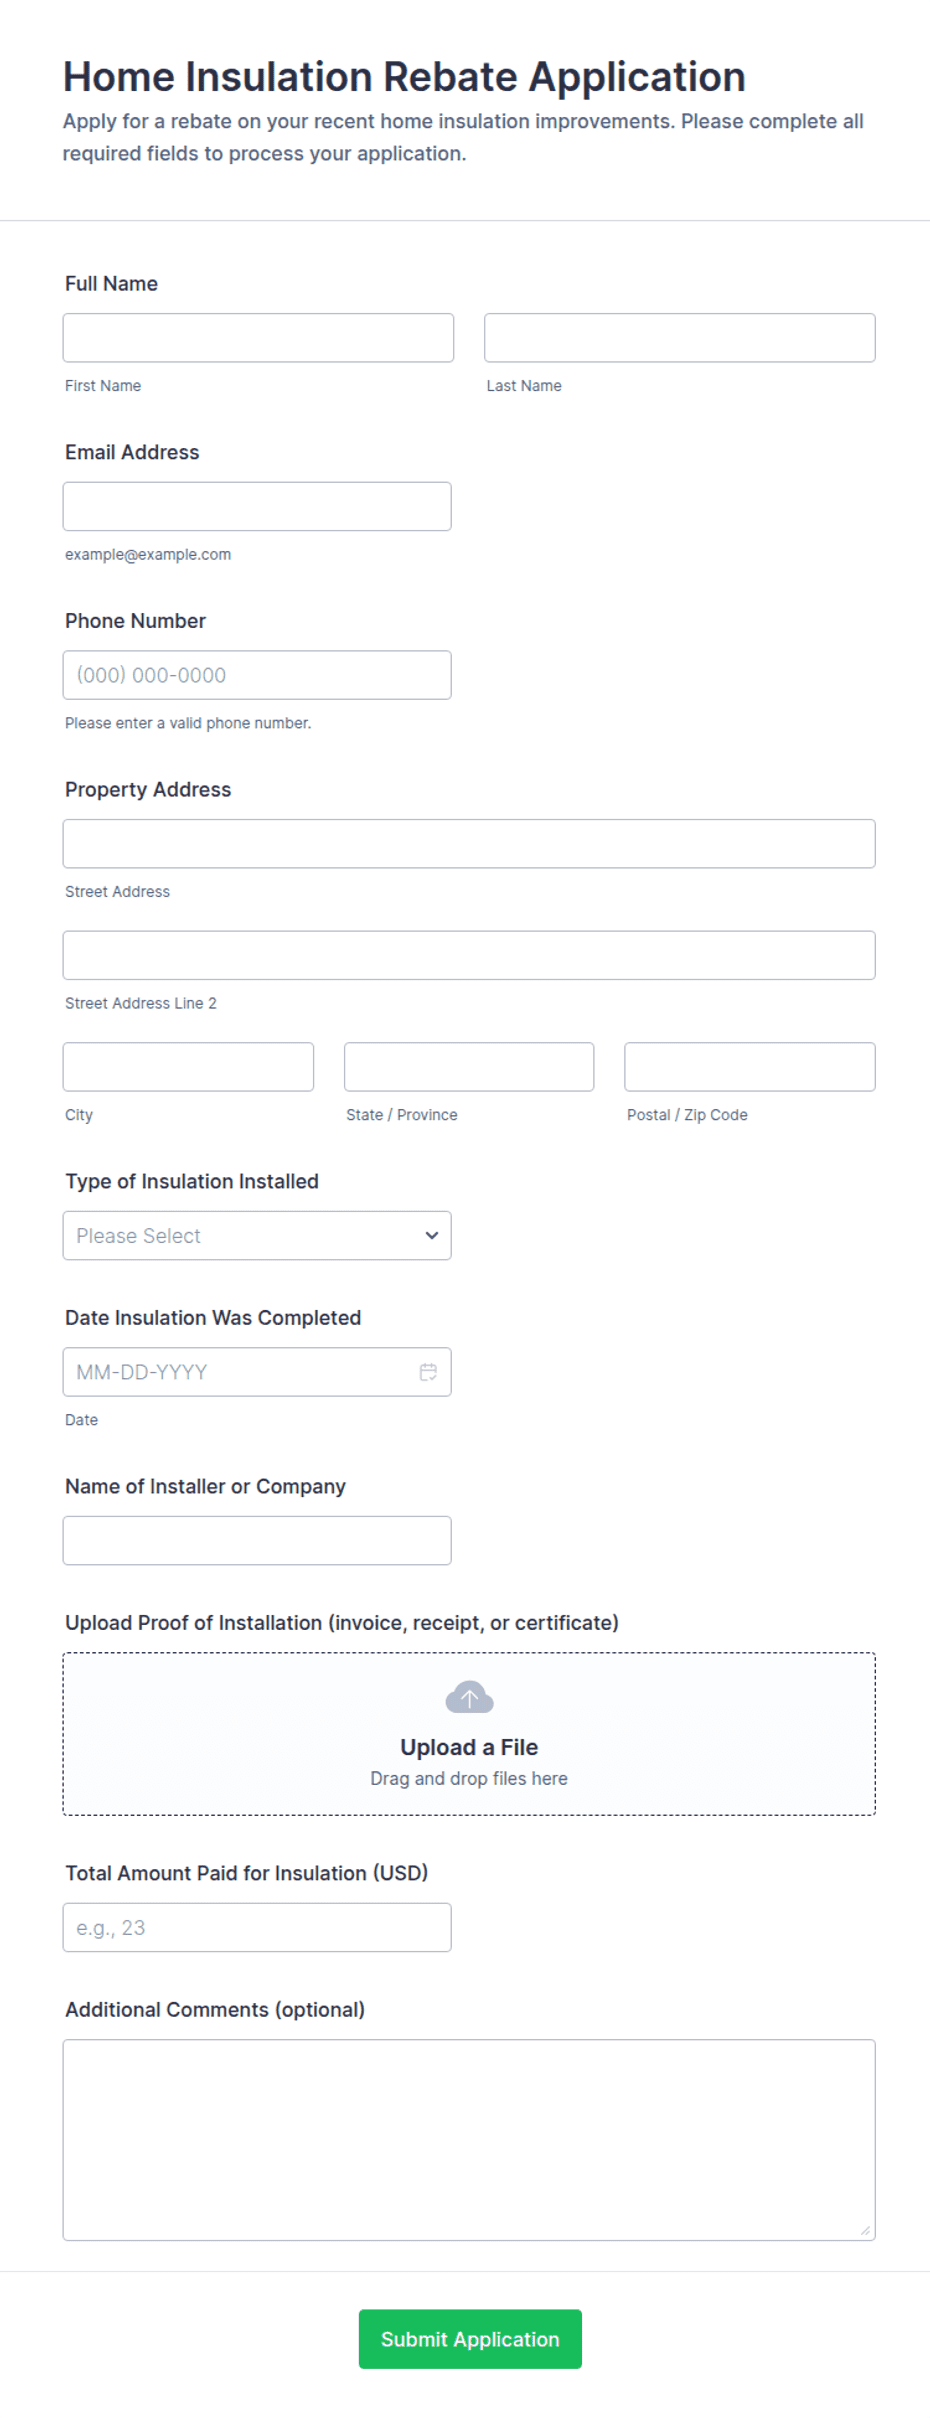Screen dimensions: 930x2418
Task: Click the MM-DD-YYYY date input
Action: pos(240,1372)
